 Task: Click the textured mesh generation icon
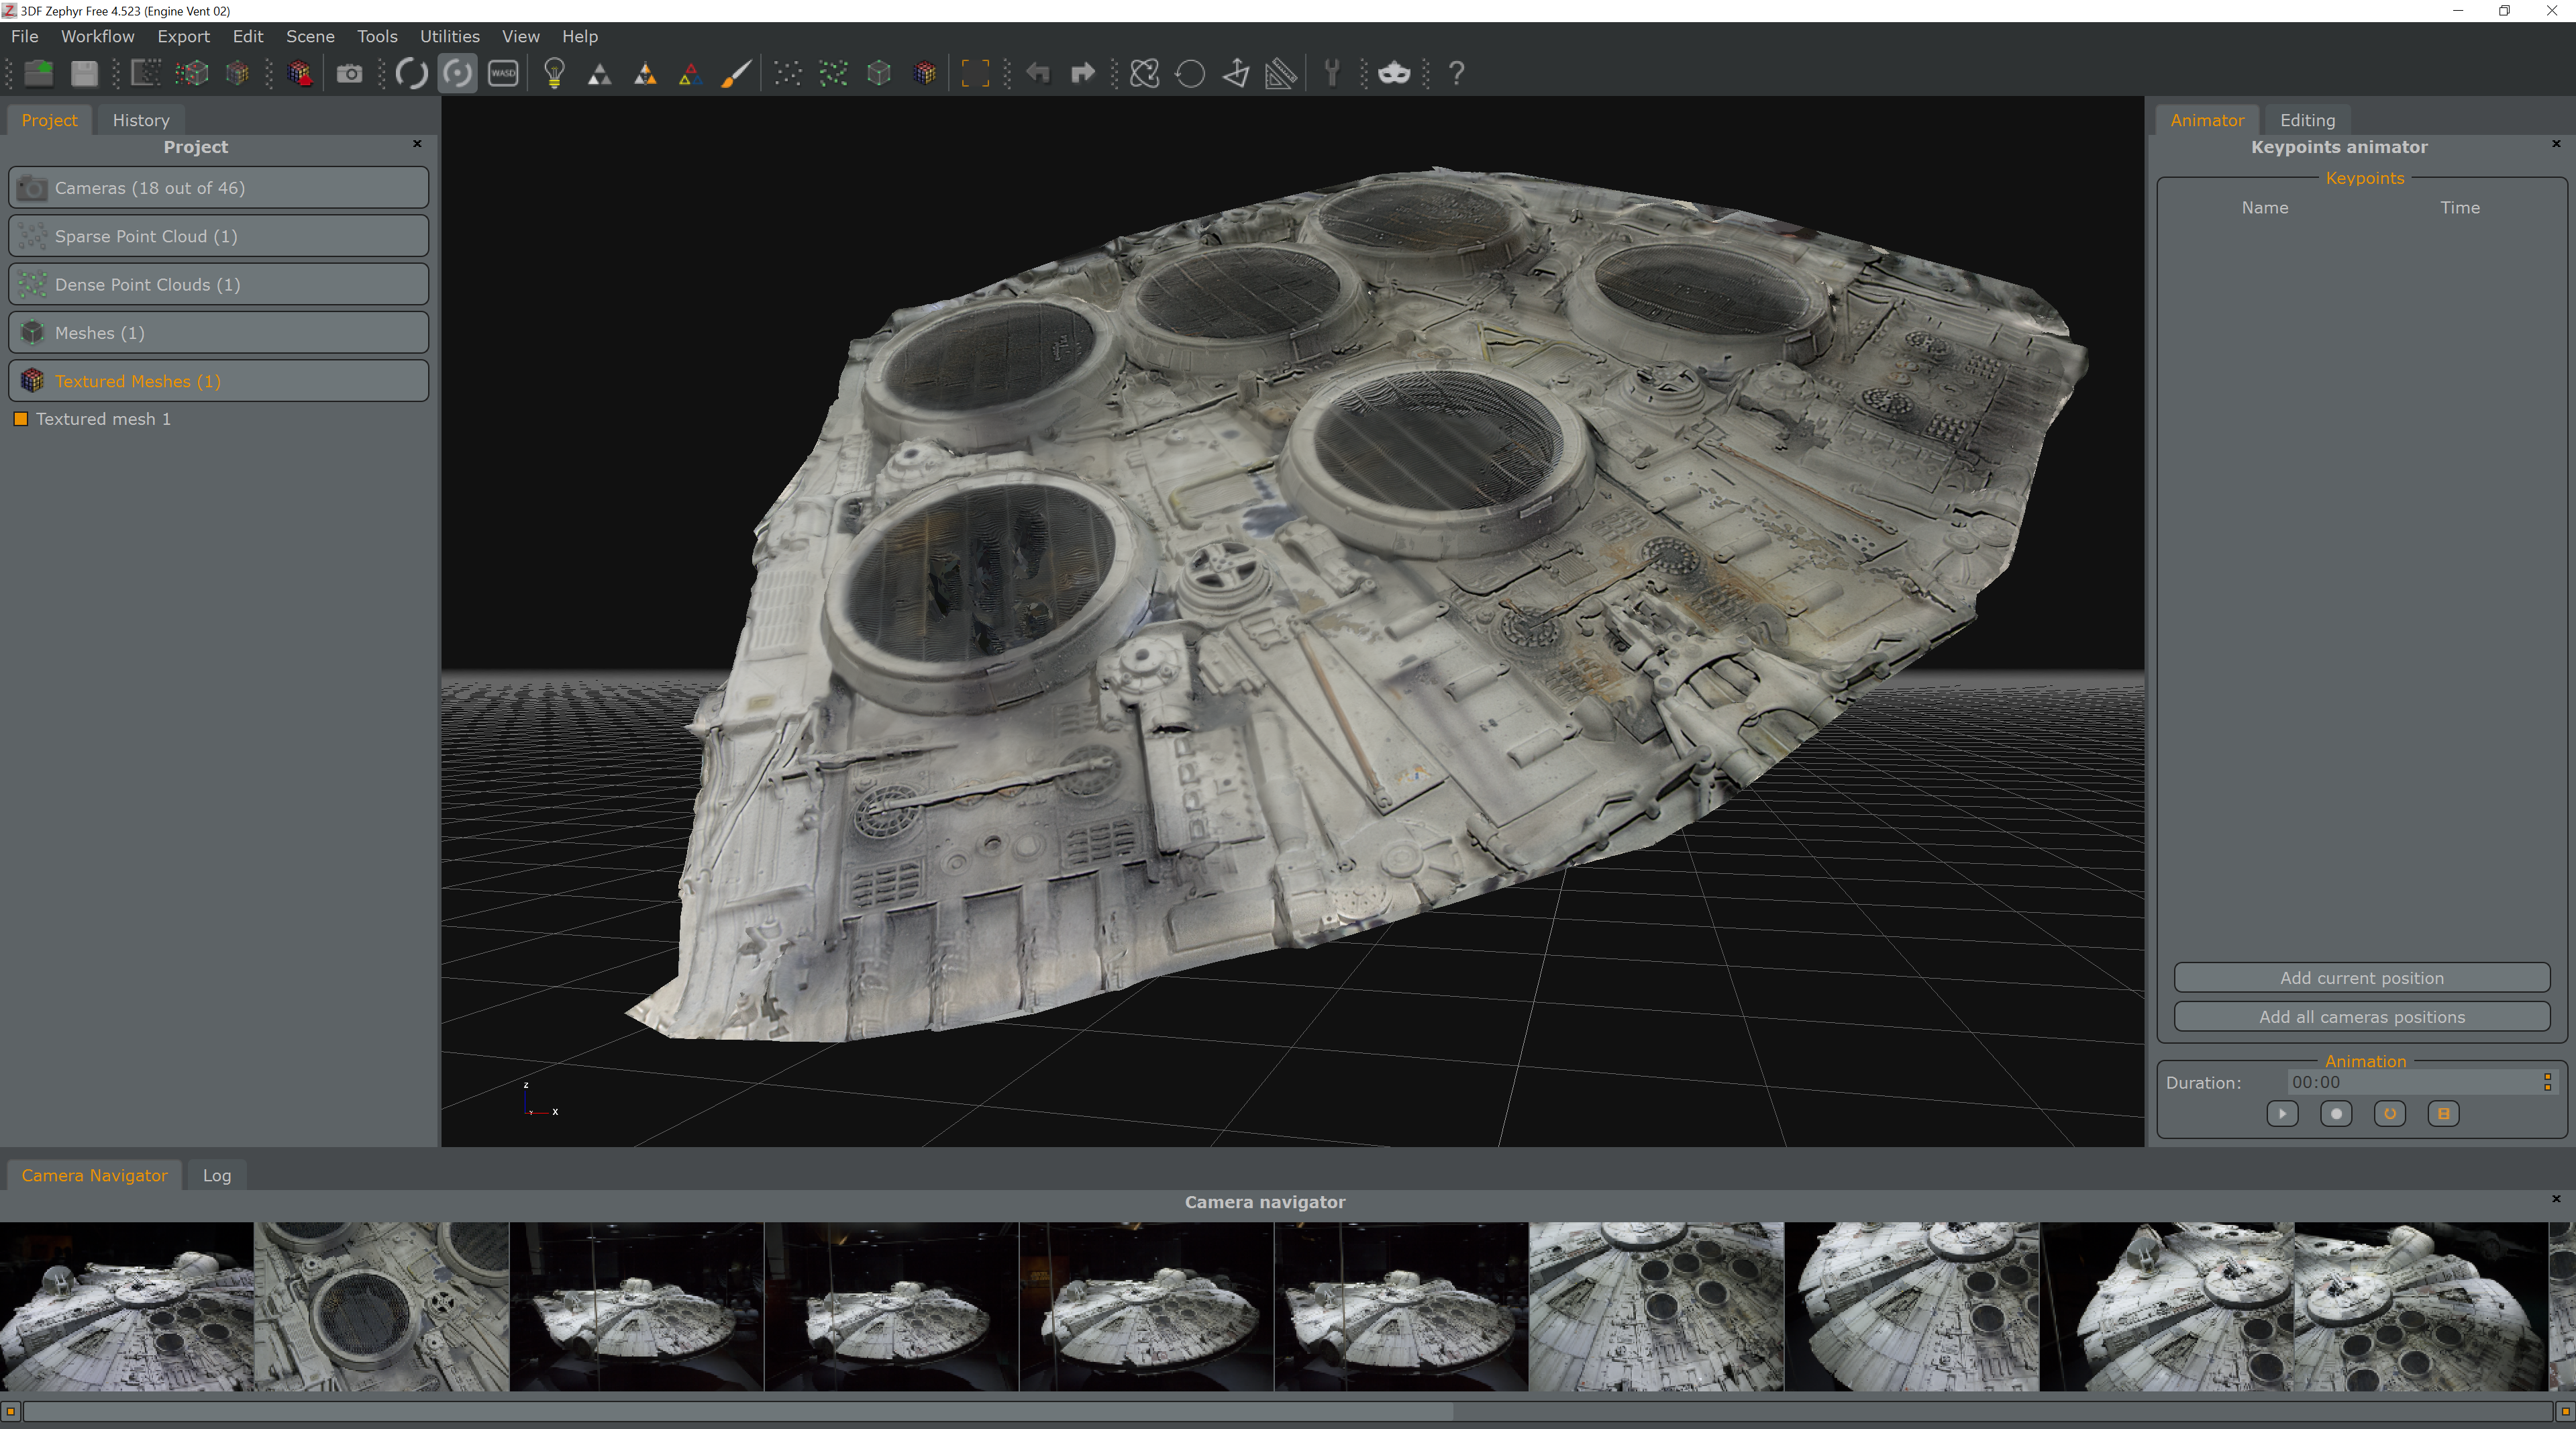[x=238, y=73]
